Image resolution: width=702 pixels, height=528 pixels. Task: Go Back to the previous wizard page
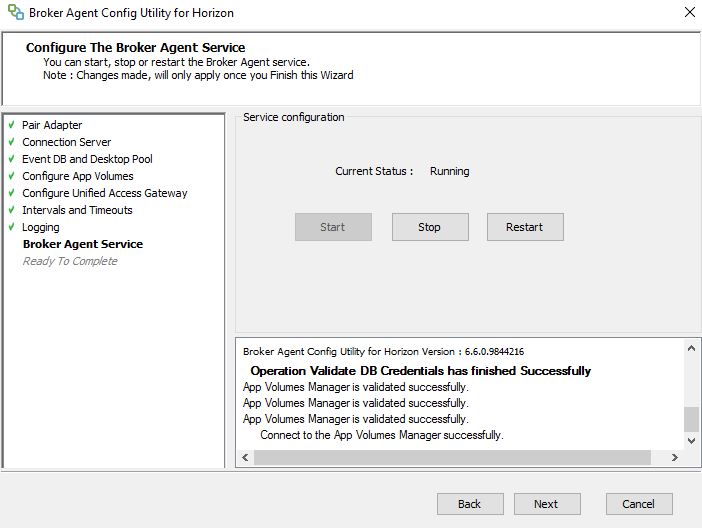470,504
